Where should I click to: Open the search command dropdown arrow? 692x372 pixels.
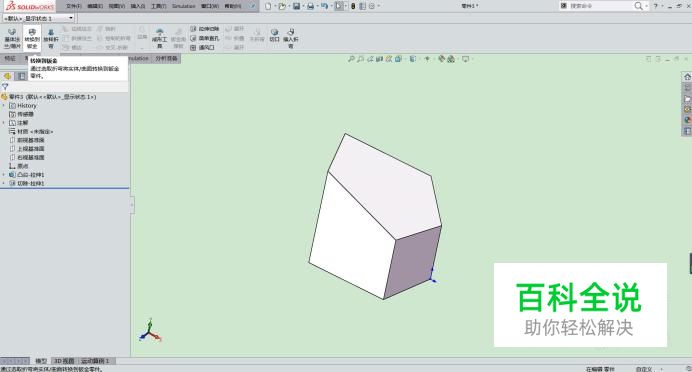coord(647,6)
